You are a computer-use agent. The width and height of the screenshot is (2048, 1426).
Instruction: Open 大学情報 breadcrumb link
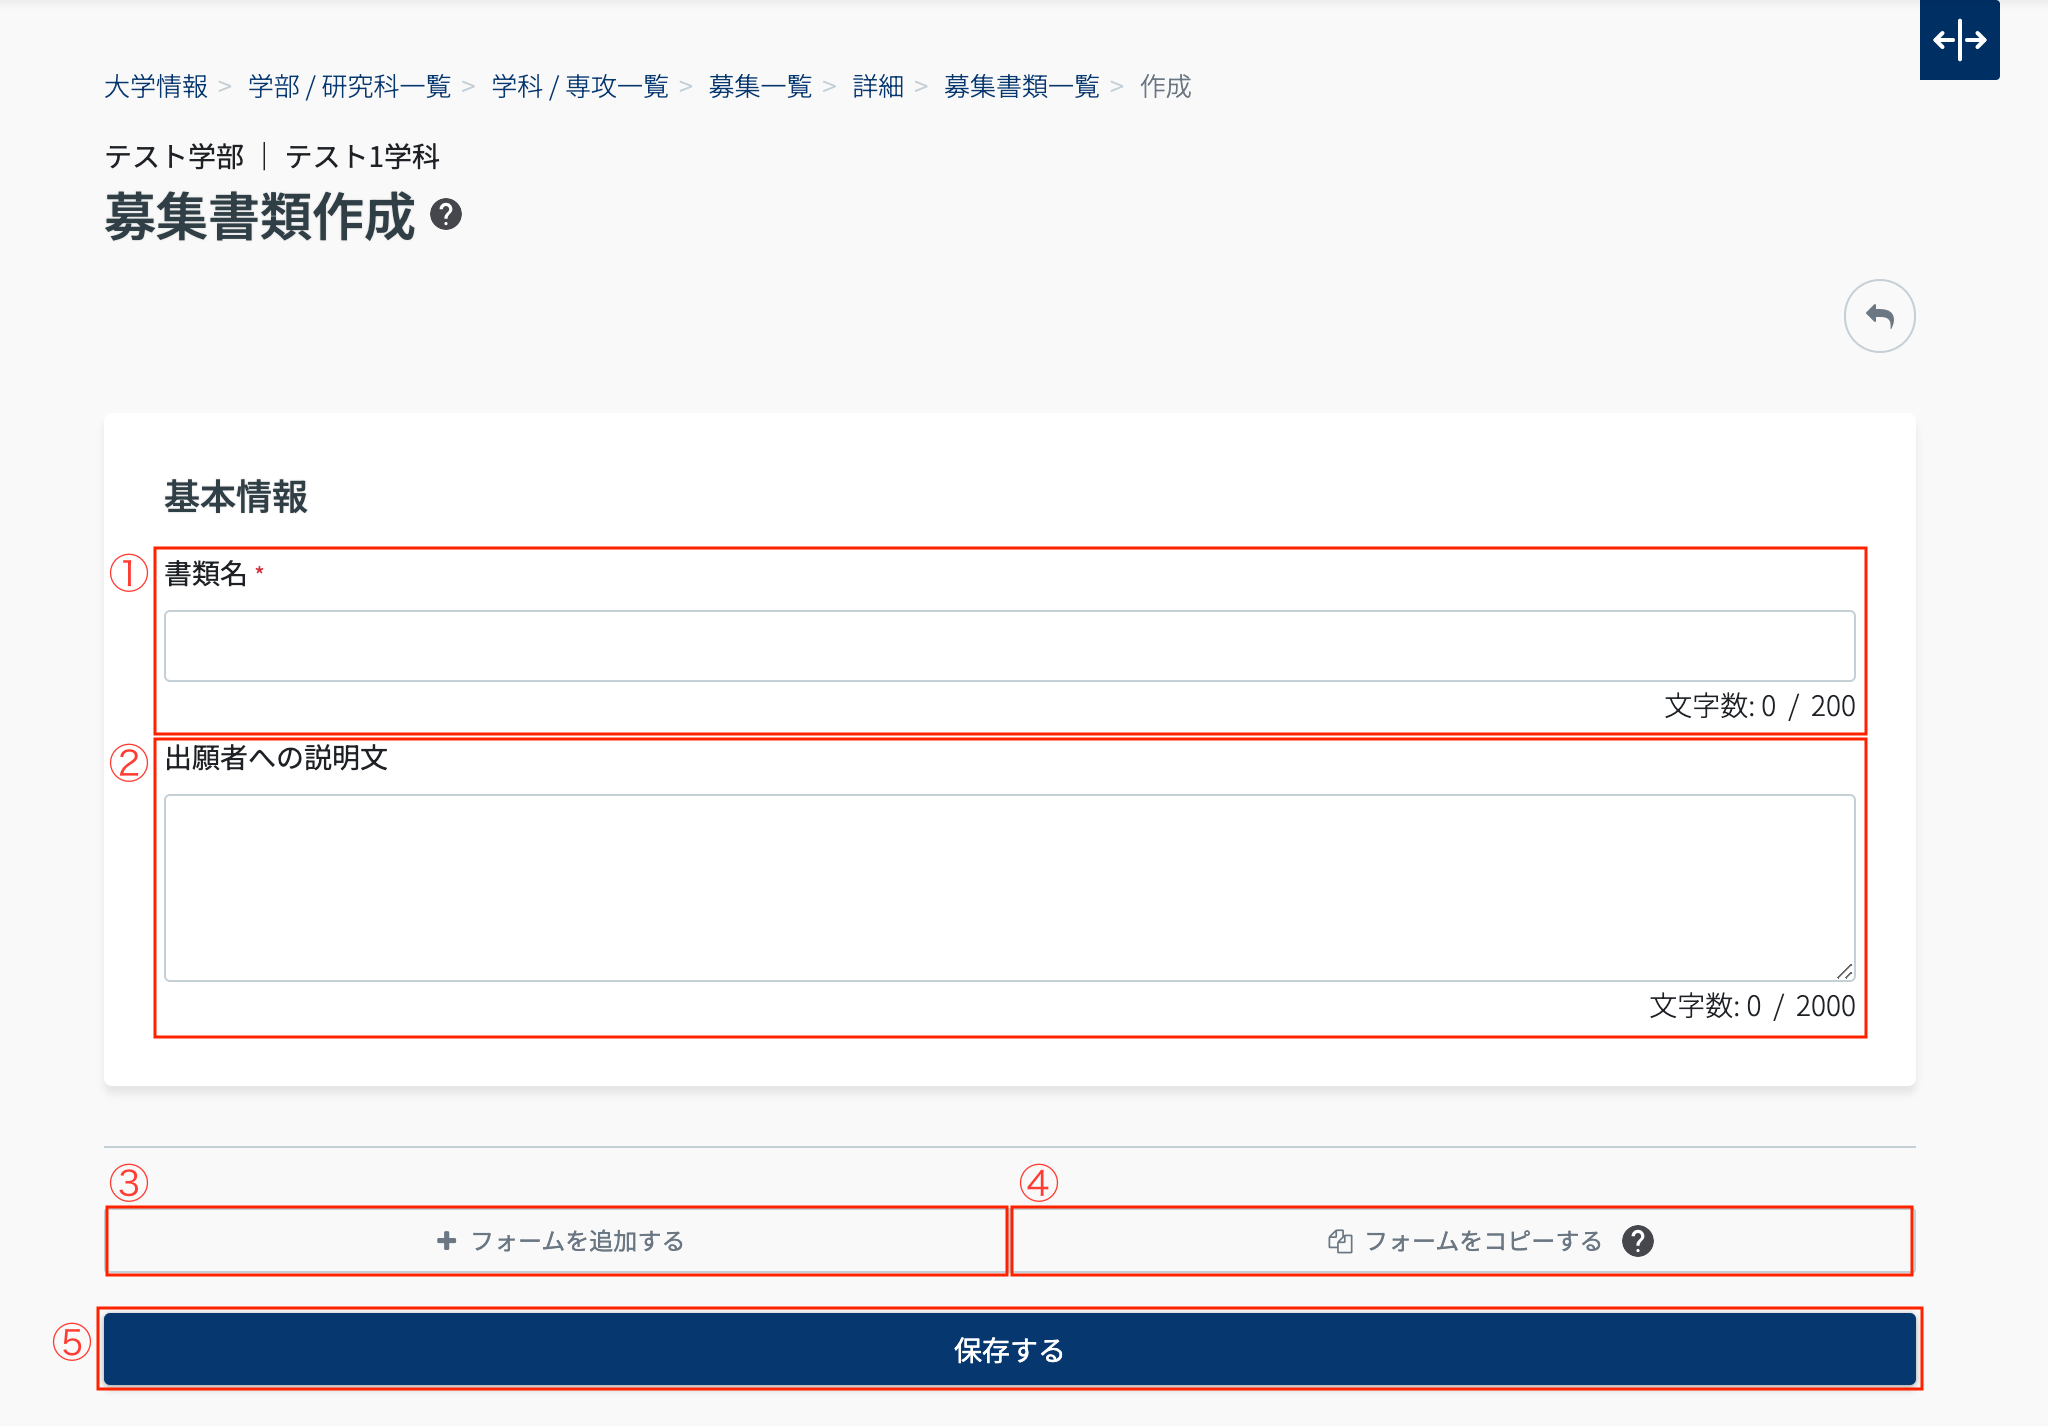pyautogui.click(x=156, y=87)
